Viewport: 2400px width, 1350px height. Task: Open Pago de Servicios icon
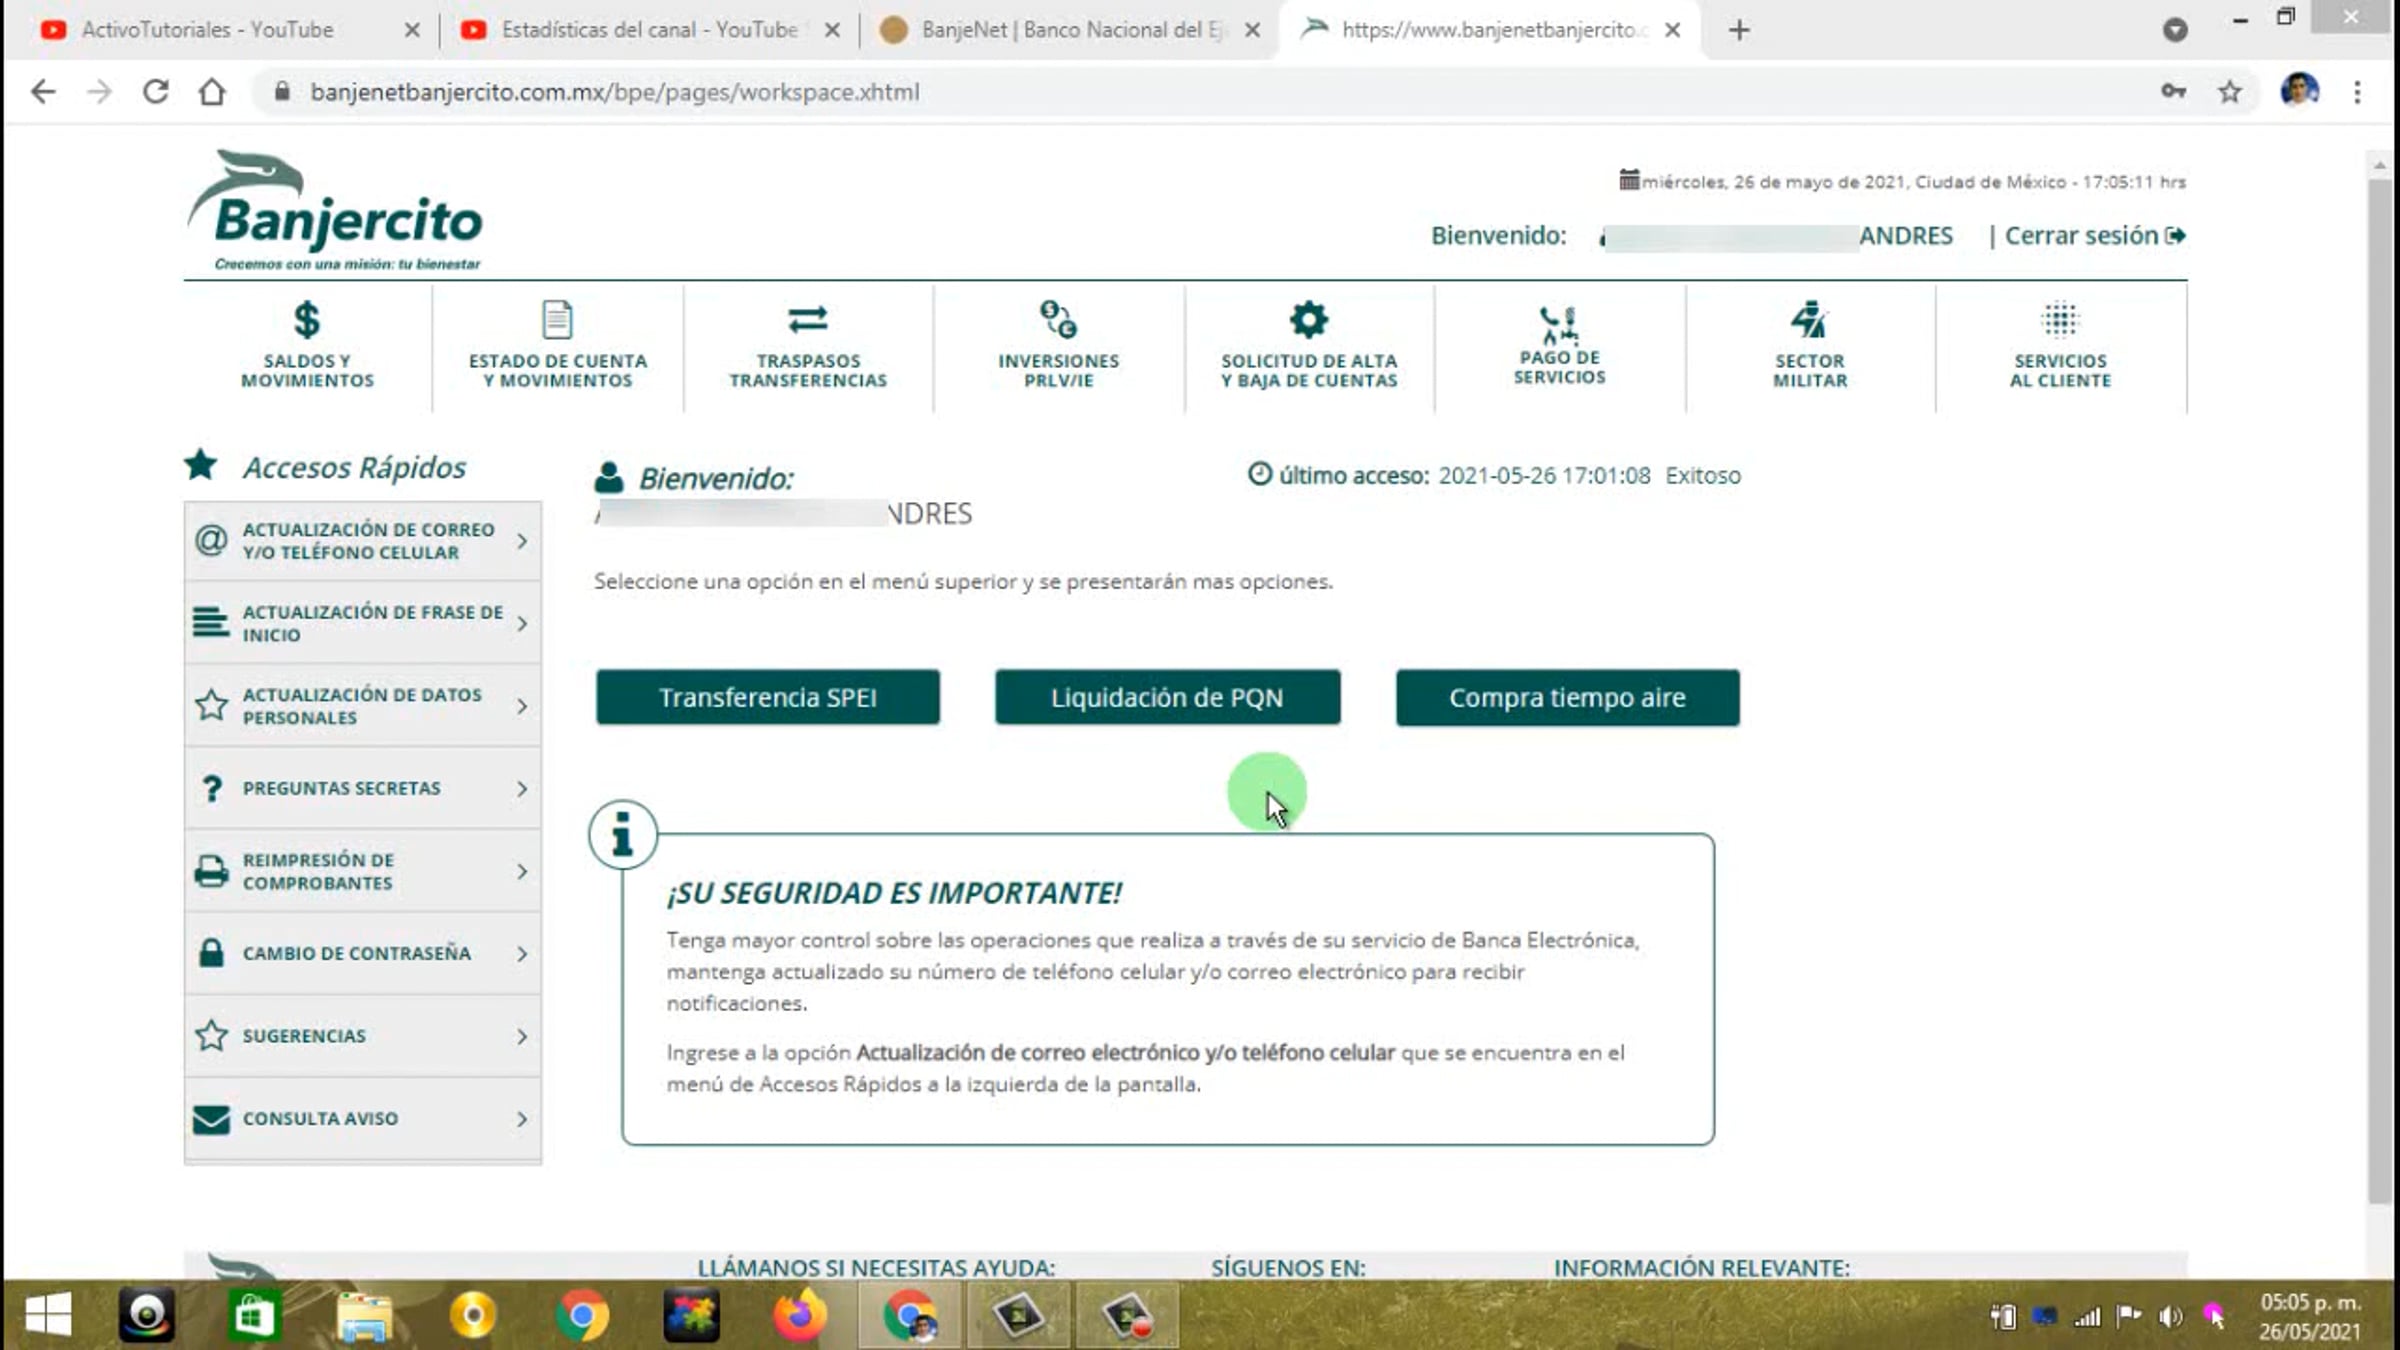(x=1558, y=324)
